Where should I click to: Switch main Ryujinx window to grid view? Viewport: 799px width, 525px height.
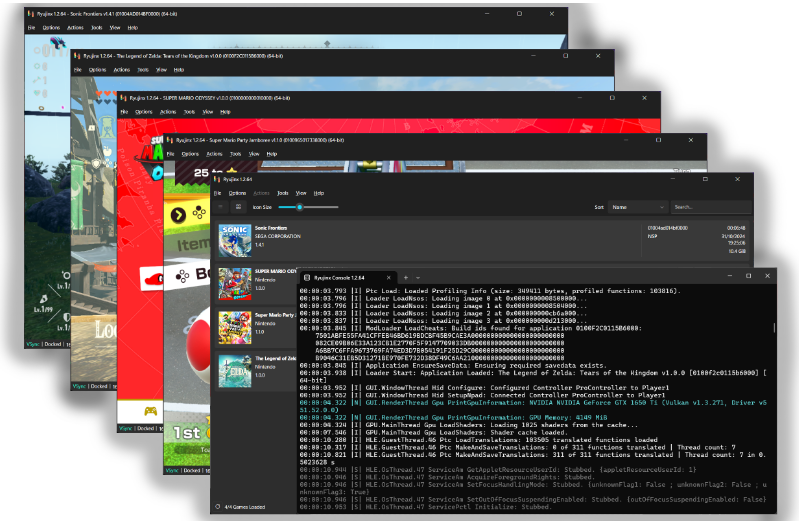[238, 207]
